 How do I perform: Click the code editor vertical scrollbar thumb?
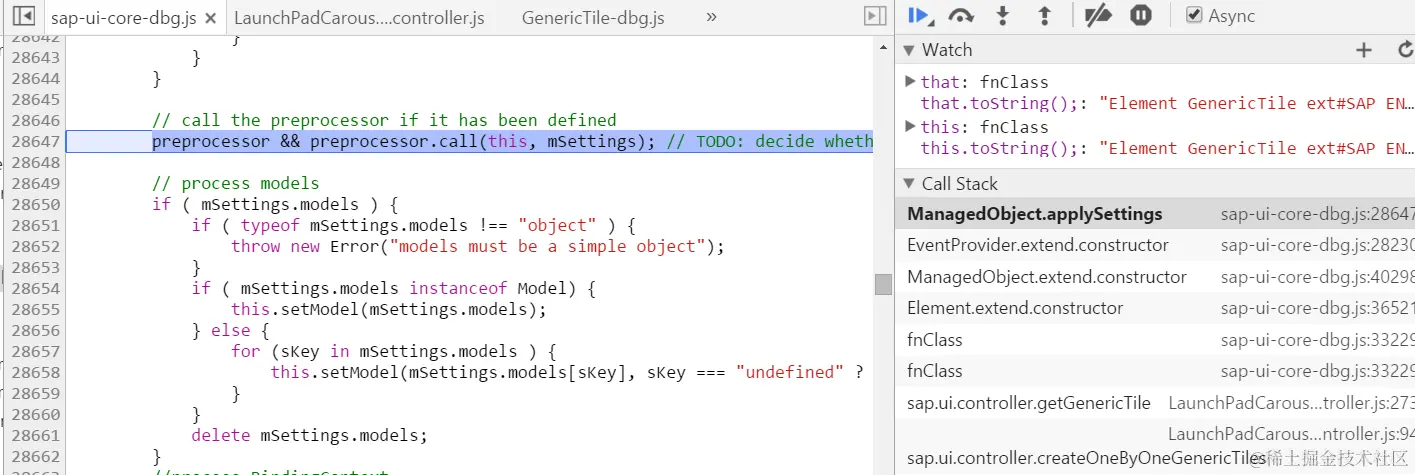[x=883, y=284]
